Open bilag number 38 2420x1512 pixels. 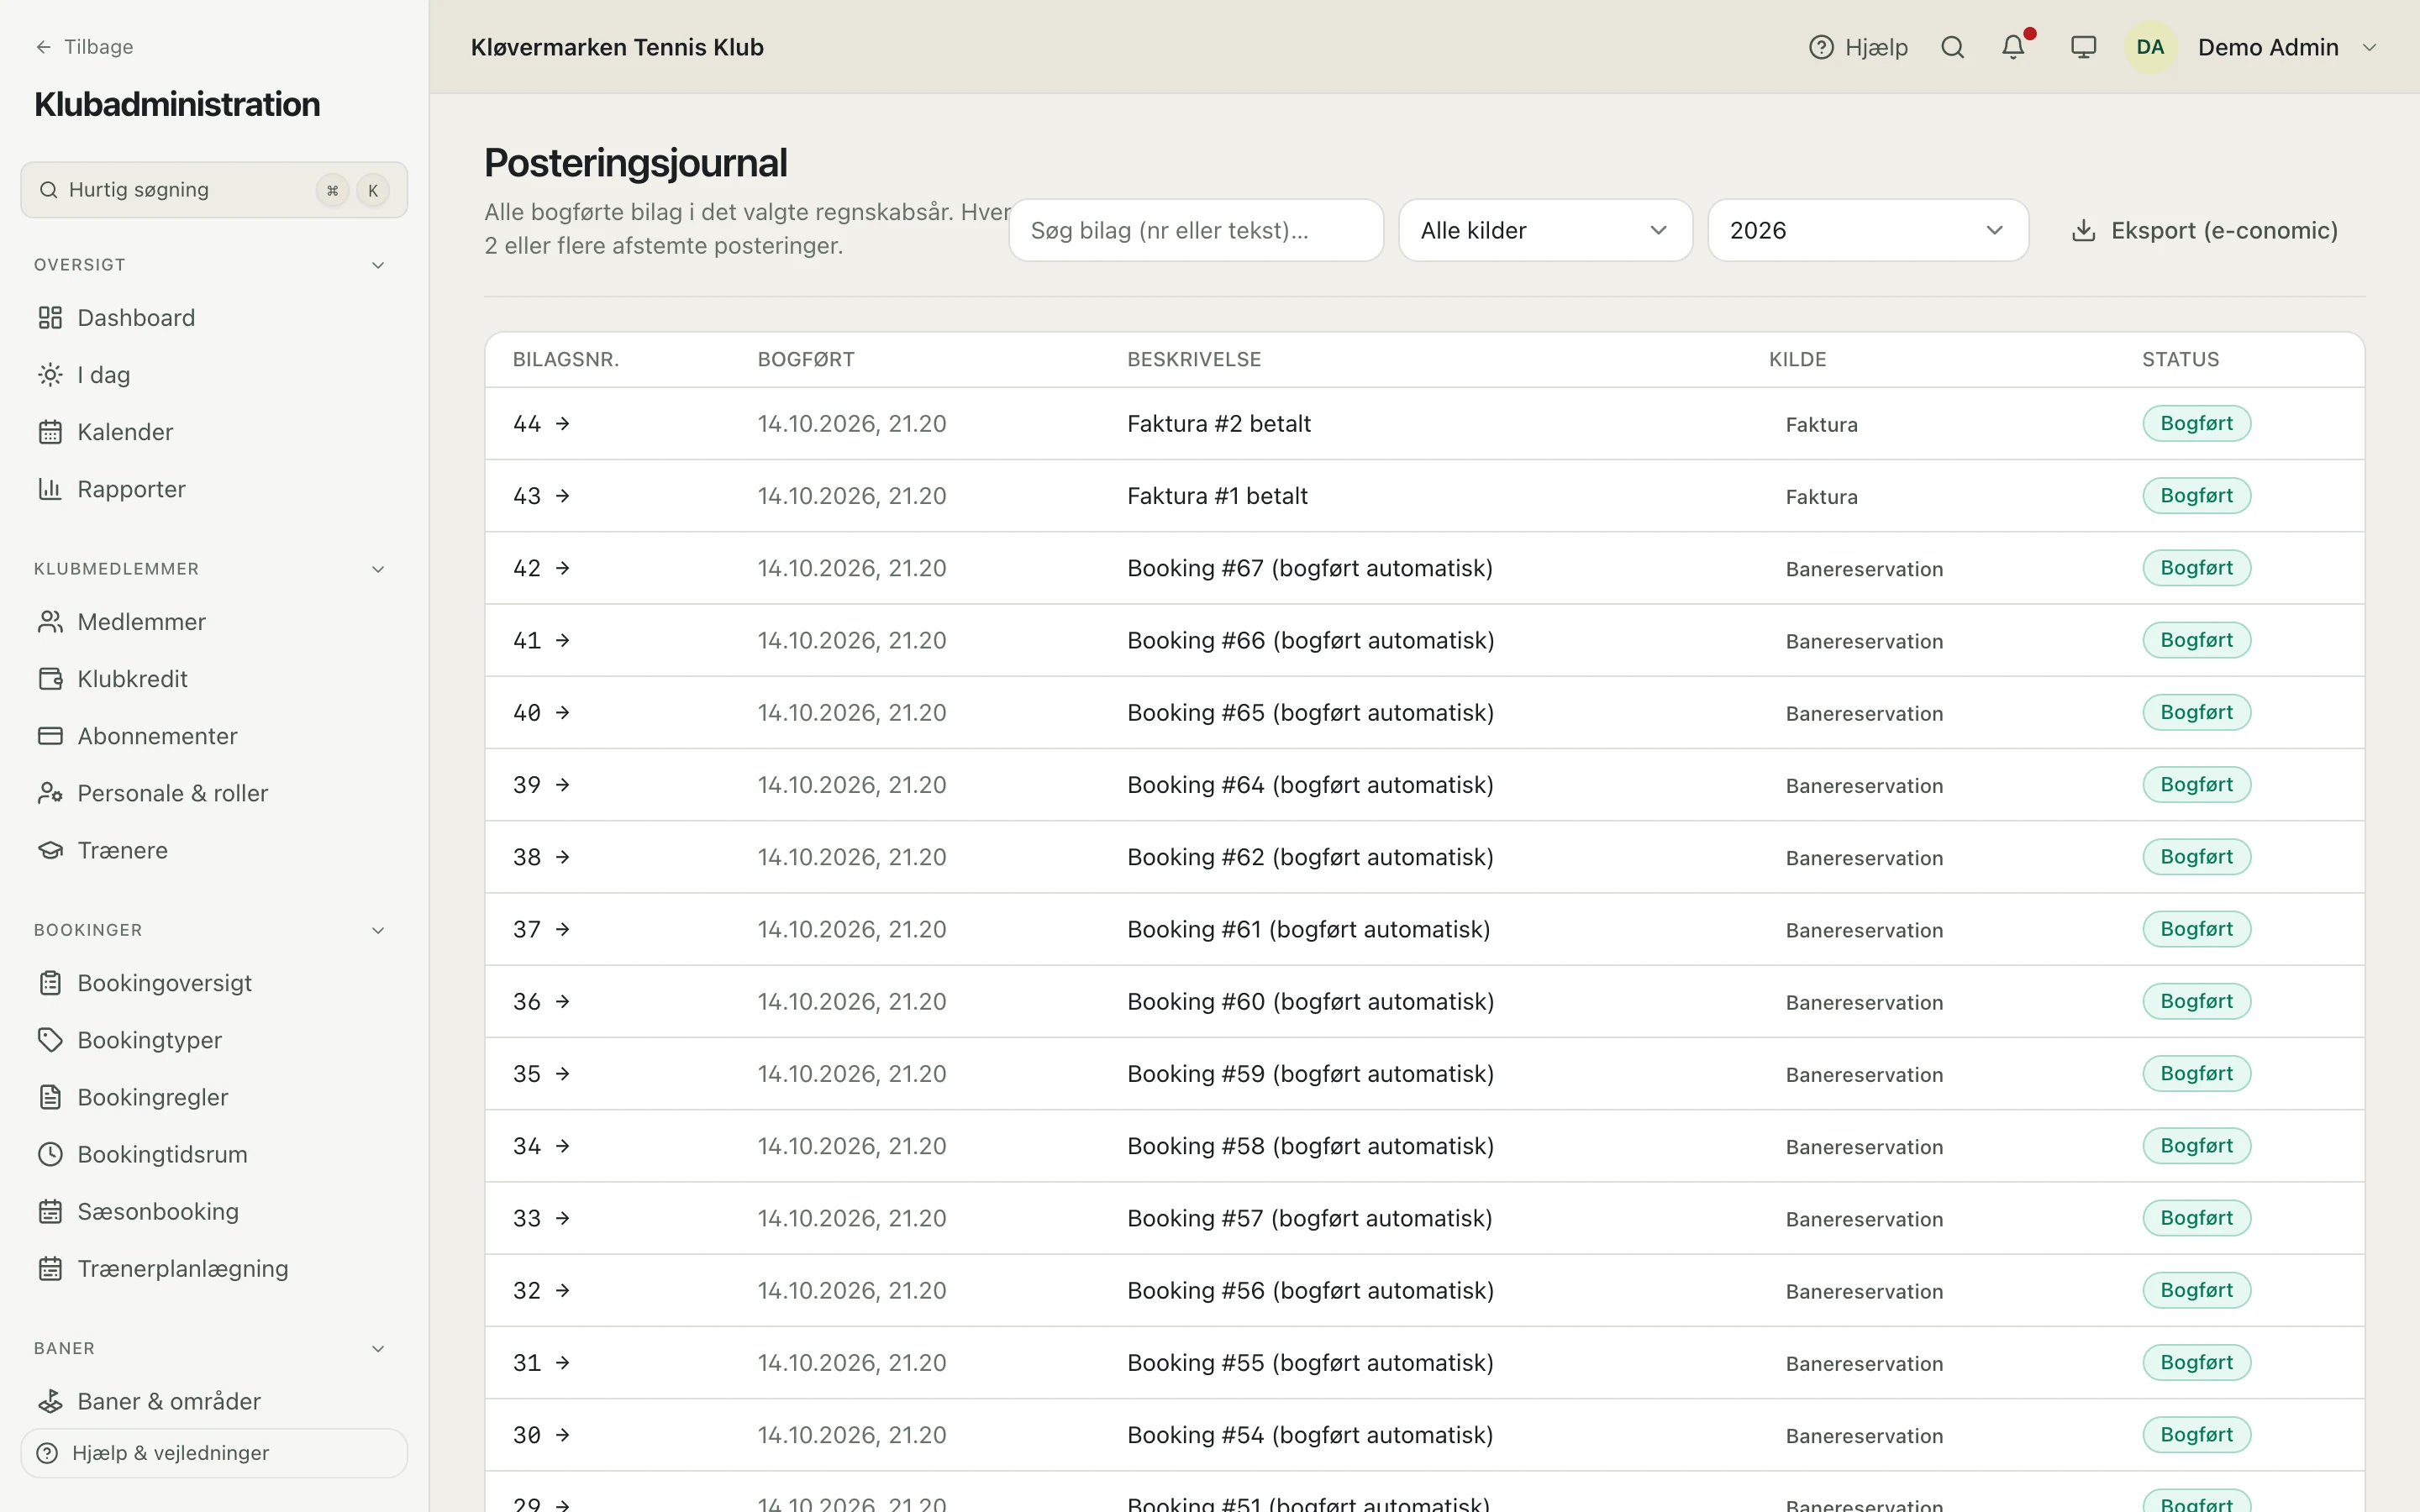(x=541, y=857)
